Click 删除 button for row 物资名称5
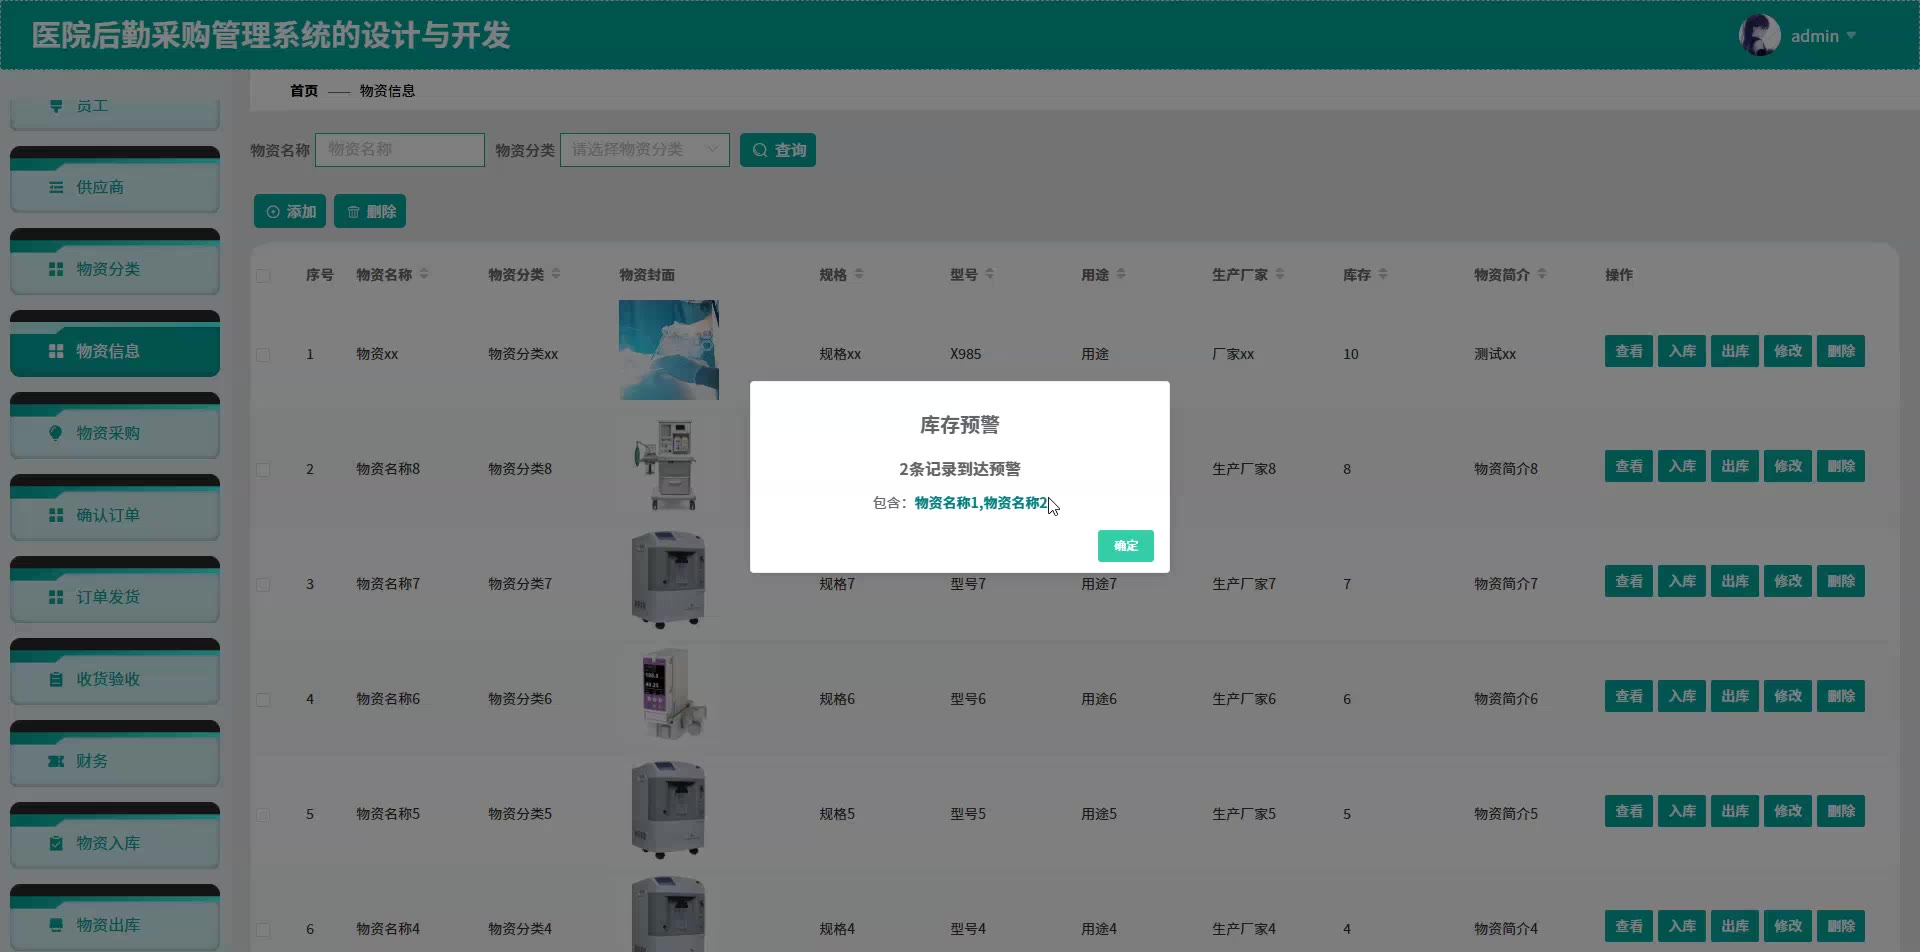Viewport: 1920px width, 952px height. point(1841,811)
